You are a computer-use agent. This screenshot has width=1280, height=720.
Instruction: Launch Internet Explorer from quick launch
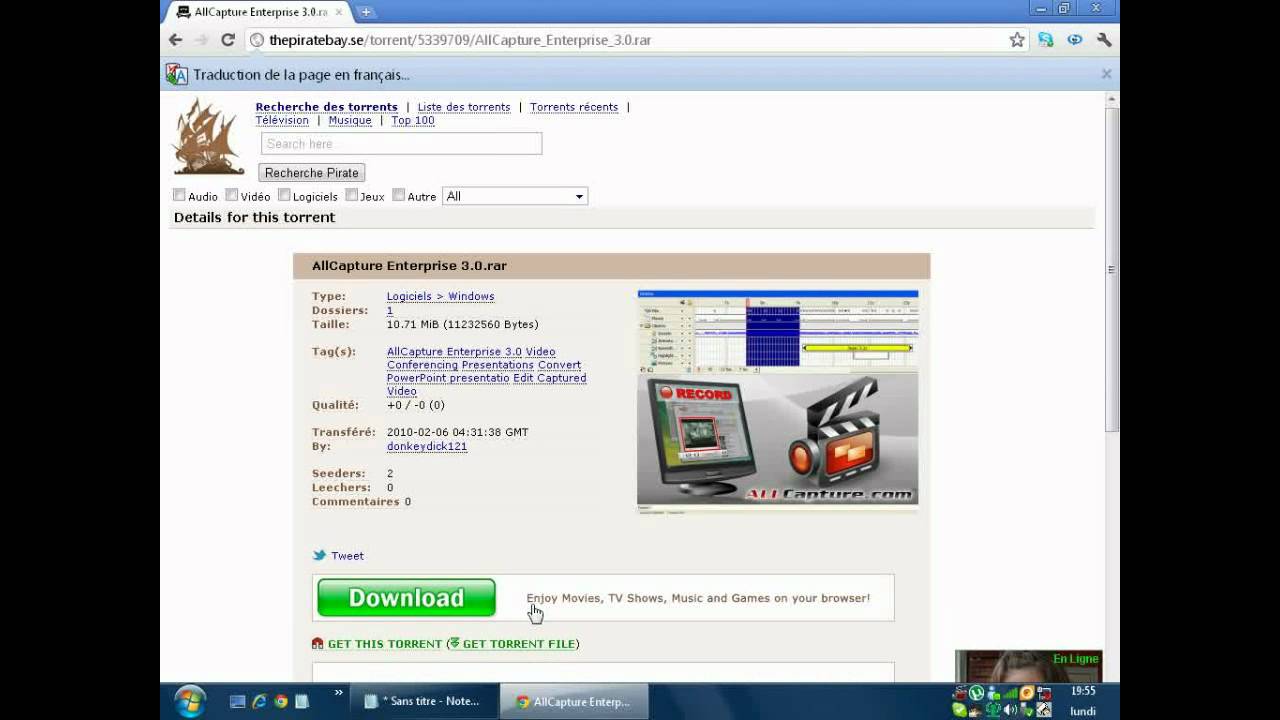coord(259,702)
